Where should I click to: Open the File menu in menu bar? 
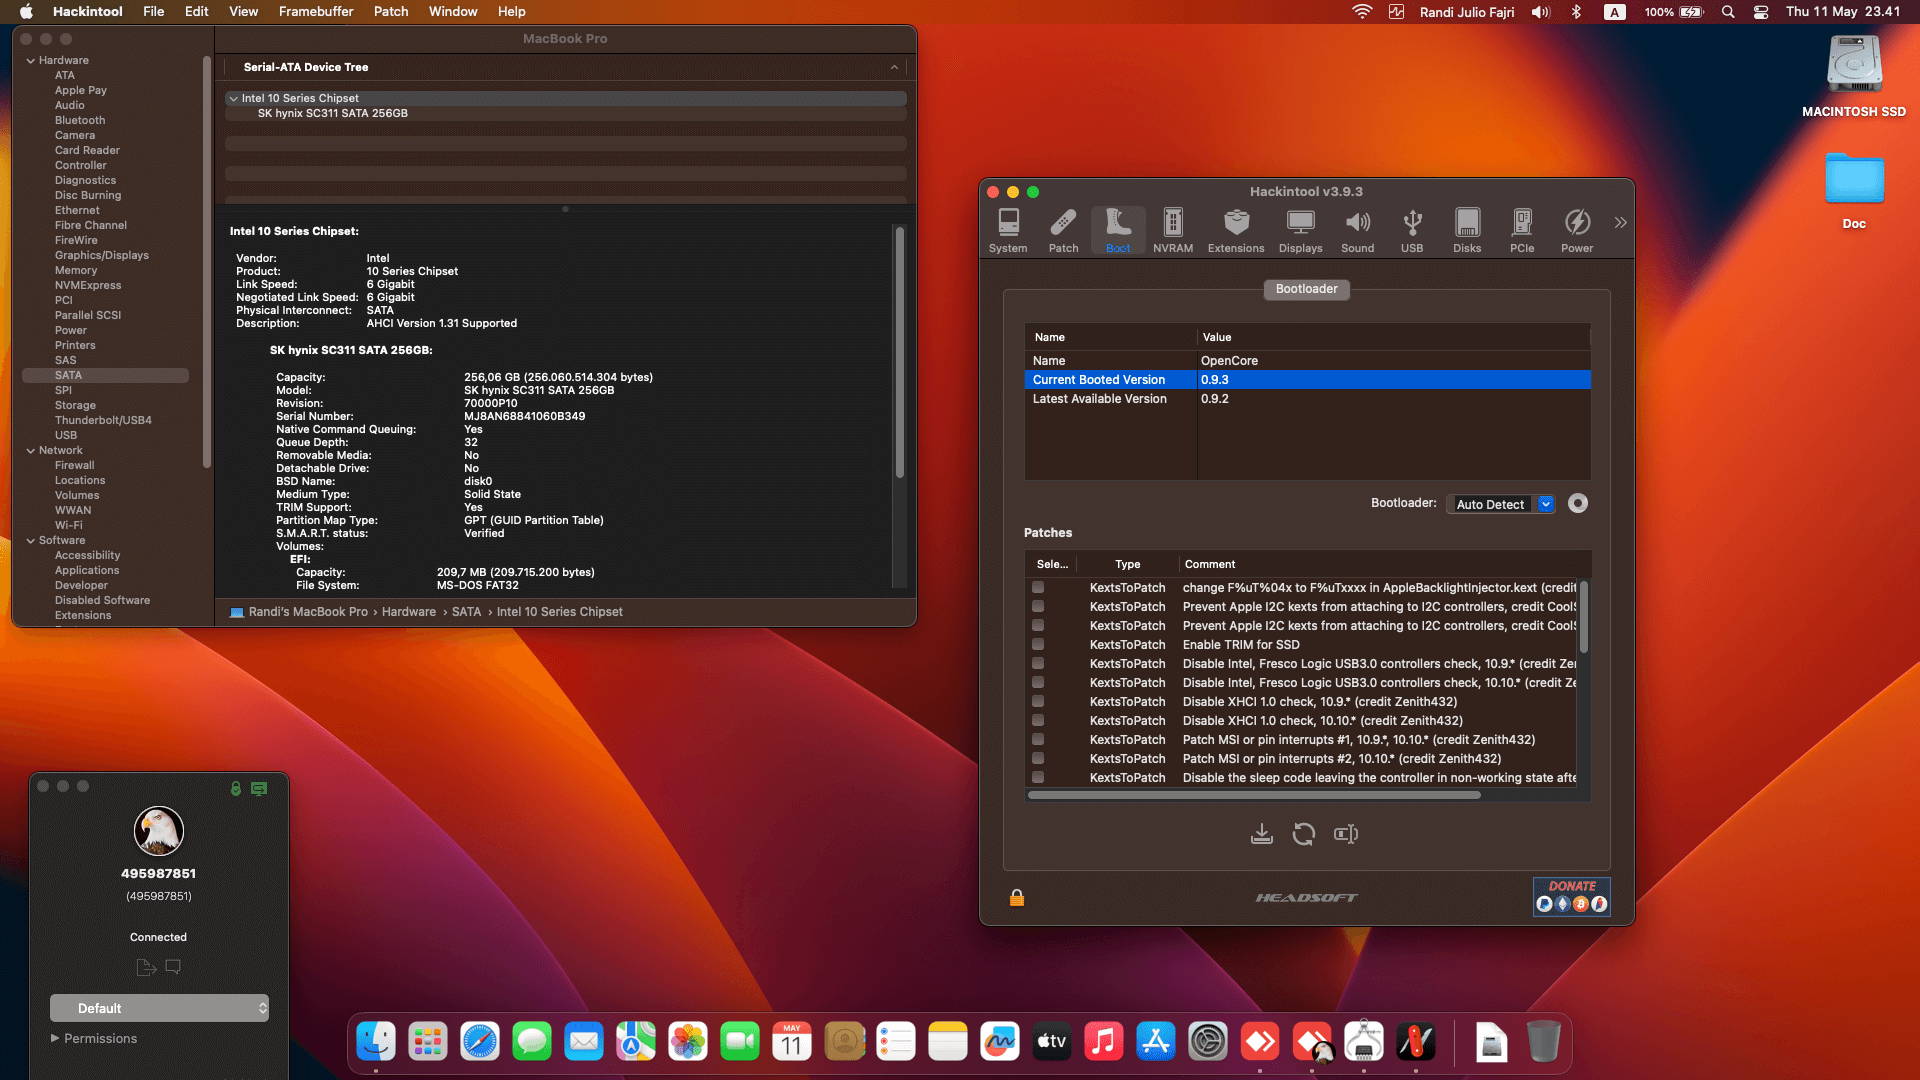pos(154,12)
